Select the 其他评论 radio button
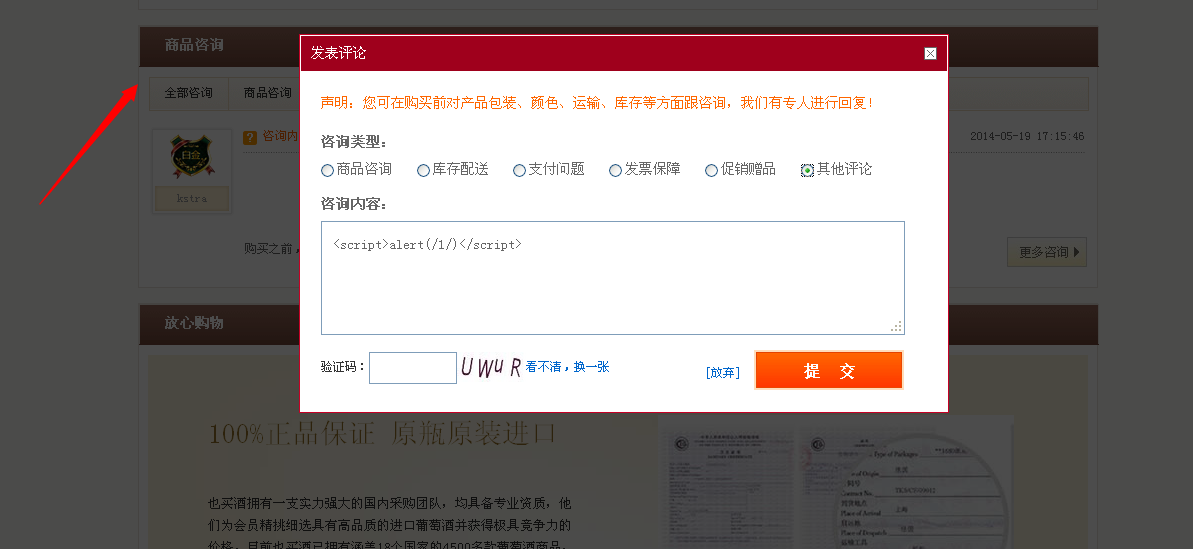Viewport: 1193px width, 549px height. 807,170
